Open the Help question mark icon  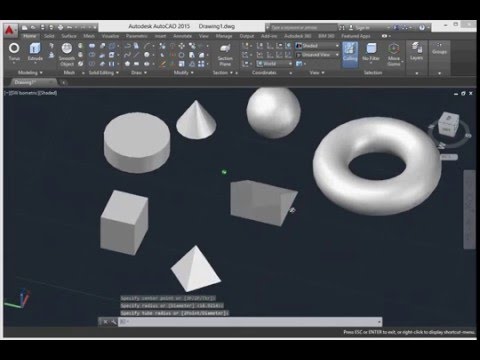point(422,28)
